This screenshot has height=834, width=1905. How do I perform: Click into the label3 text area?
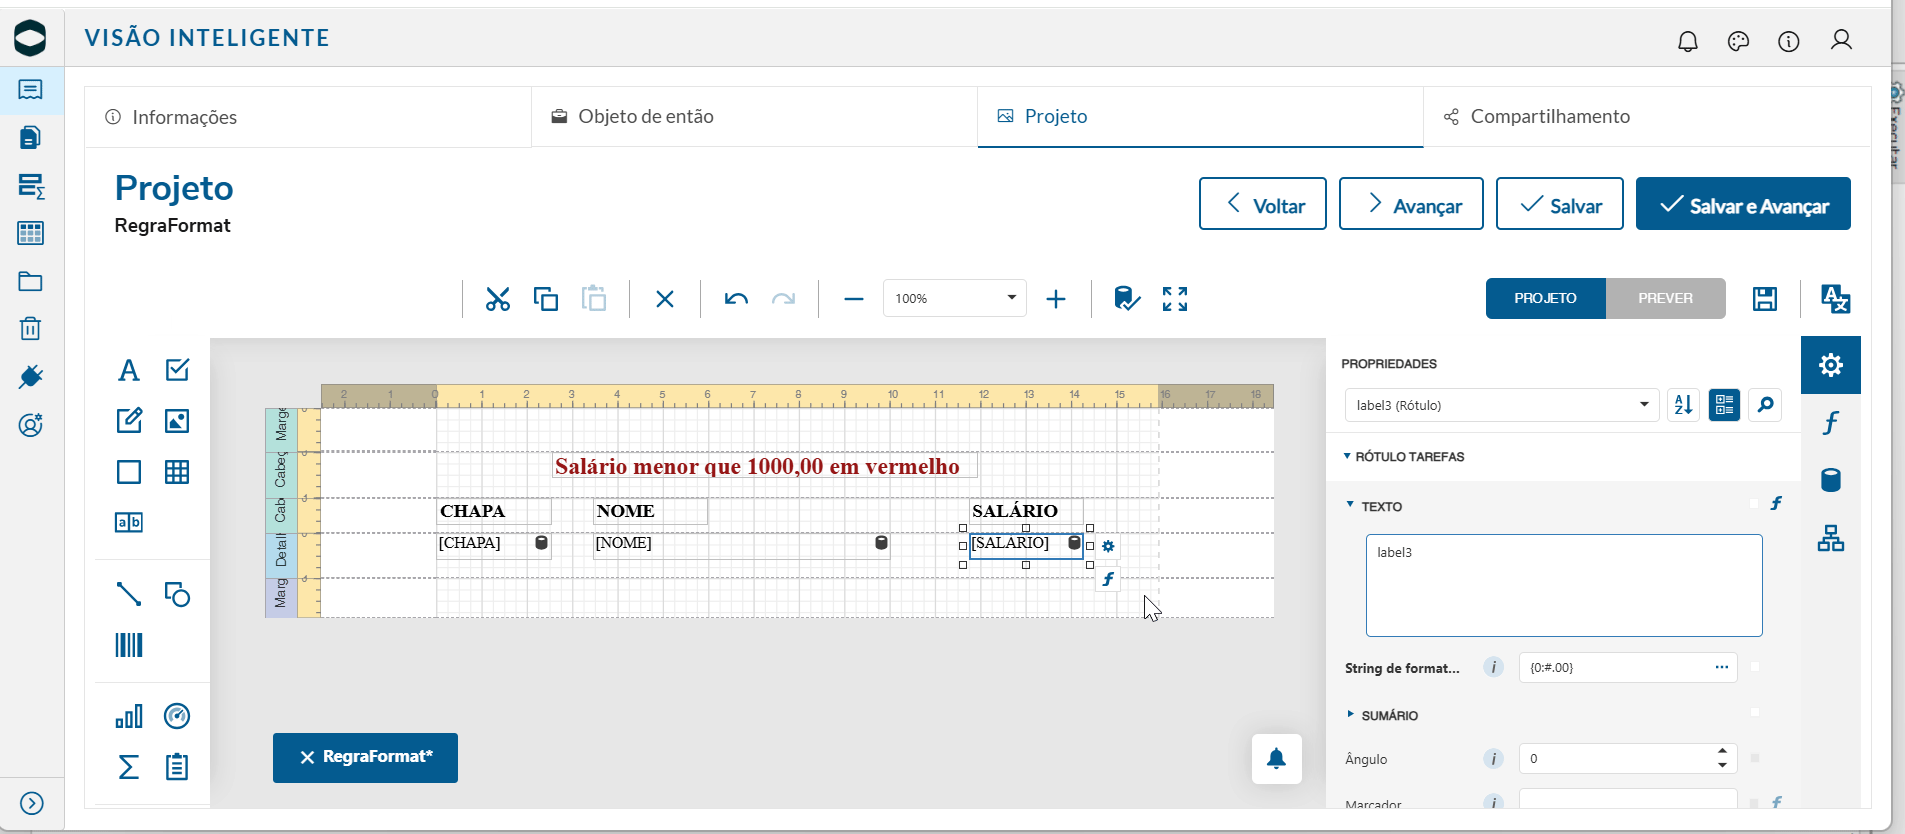pos(1564,585)
